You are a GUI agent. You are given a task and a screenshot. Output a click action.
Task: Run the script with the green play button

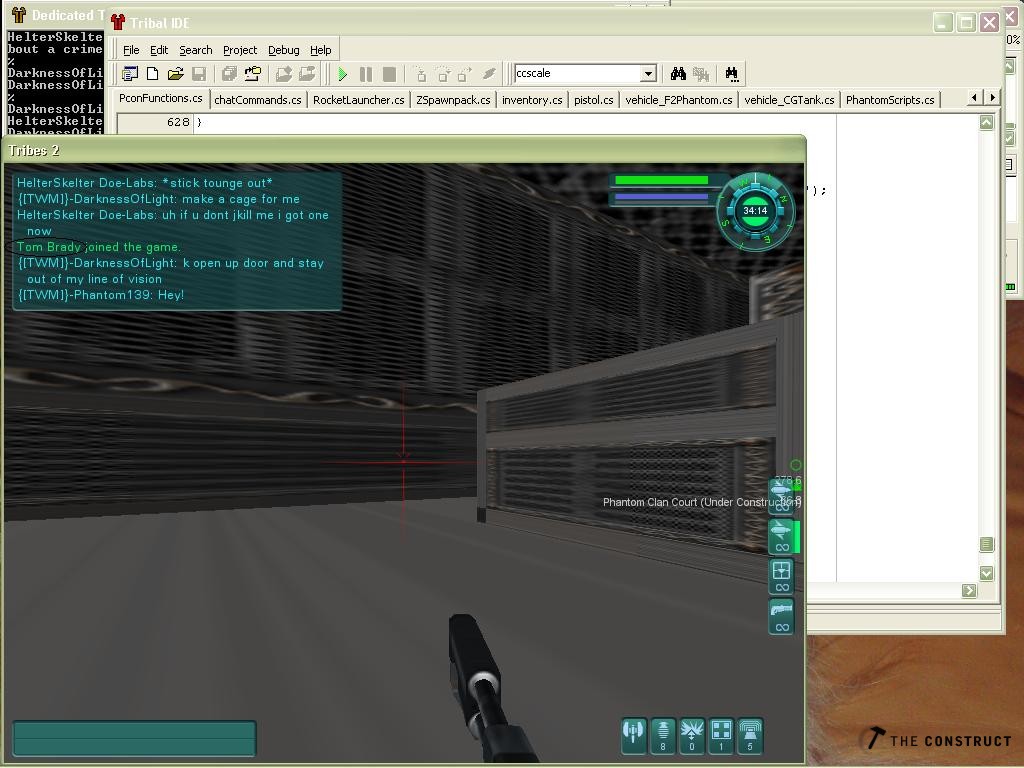click(342, 74)
